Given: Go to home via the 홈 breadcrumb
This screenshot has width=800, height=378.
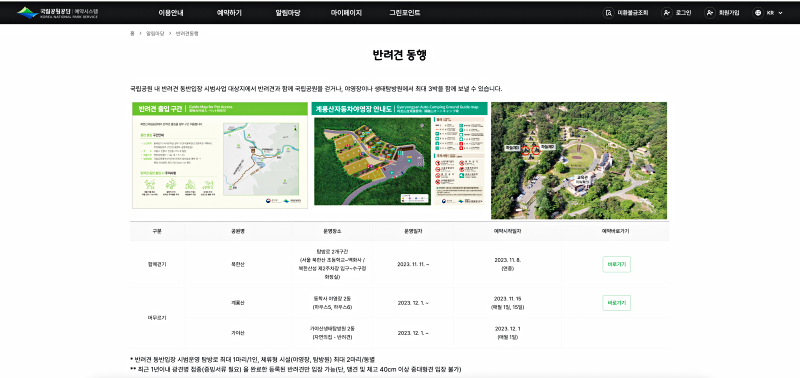Looking at the screenshot, I should click(x=132, y=34).
